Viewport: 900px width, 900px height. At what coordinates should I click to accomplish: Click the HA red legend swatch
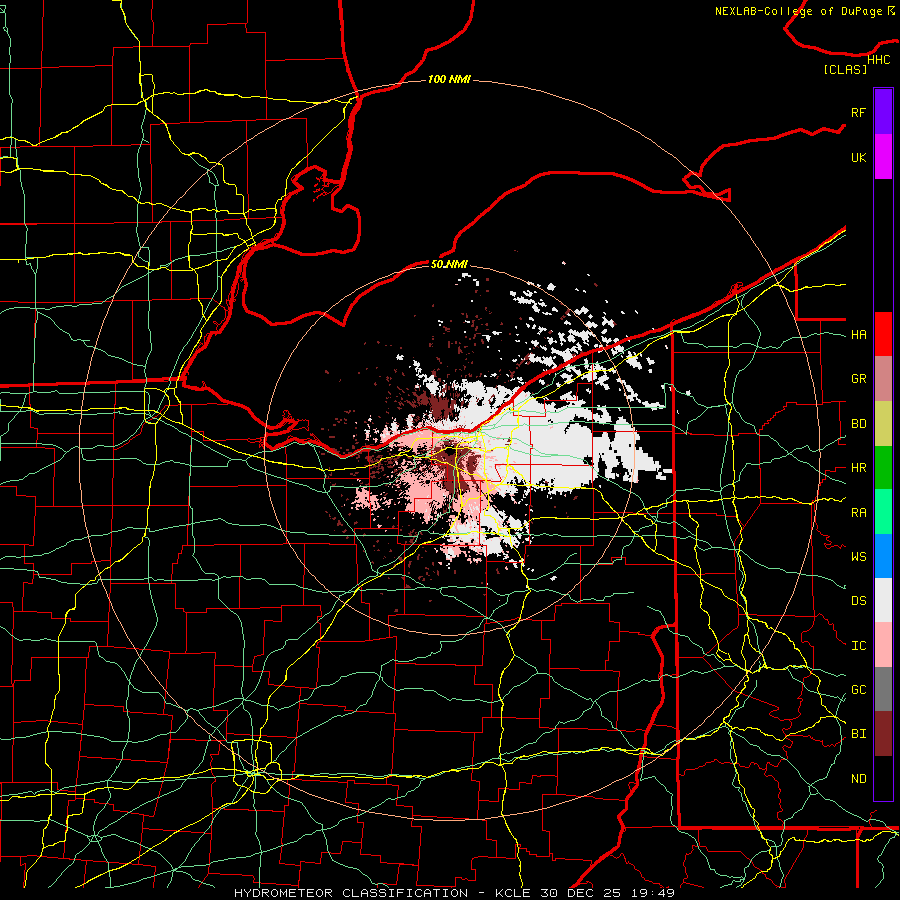point(883,334)
